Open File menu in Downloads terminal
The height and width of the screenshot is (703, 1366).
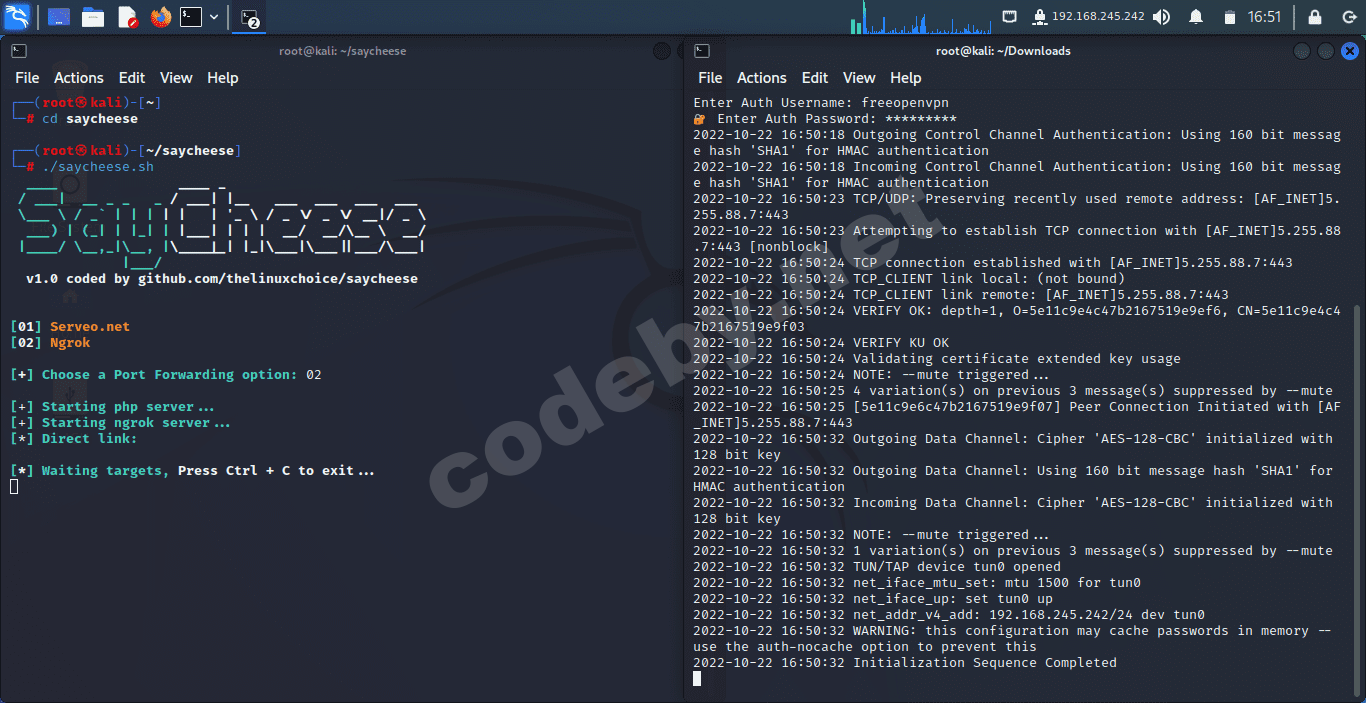[x=710, y=78]
